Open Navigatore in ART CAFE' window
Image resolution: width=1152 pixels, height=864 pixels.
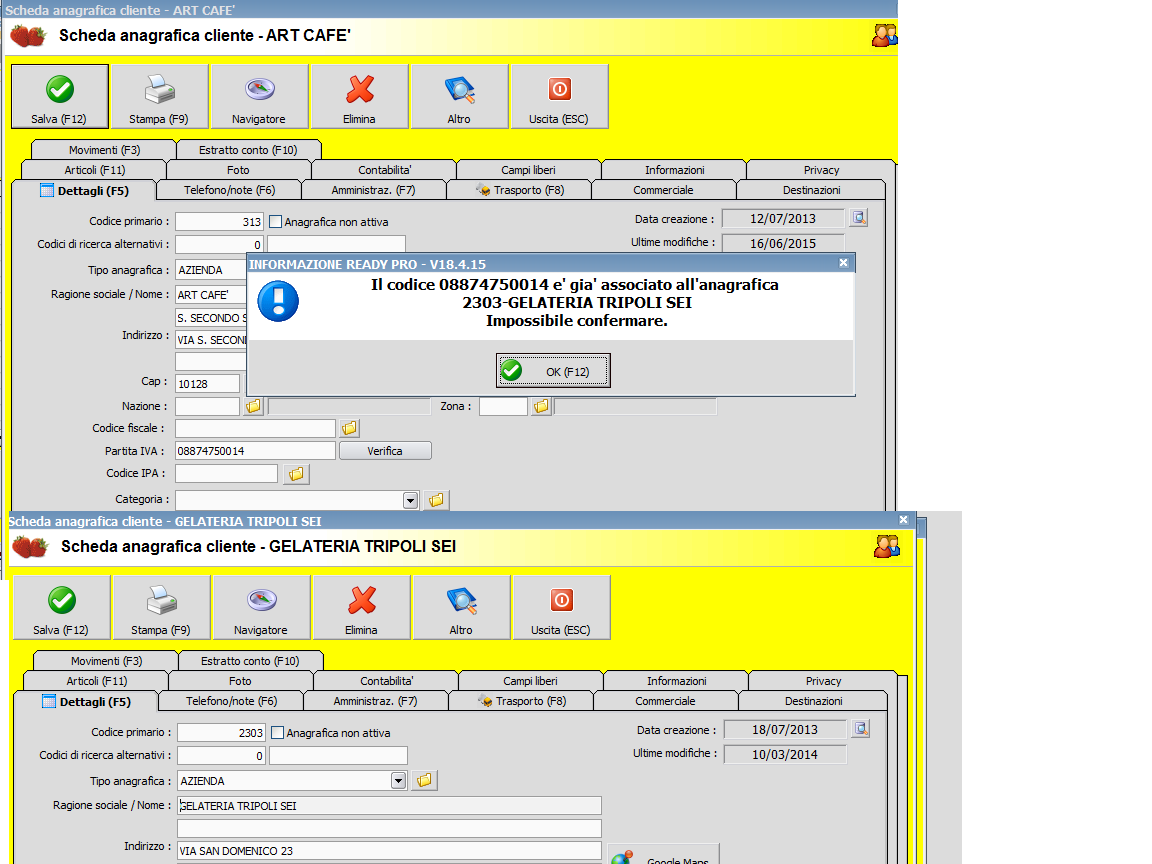[259, 96]
